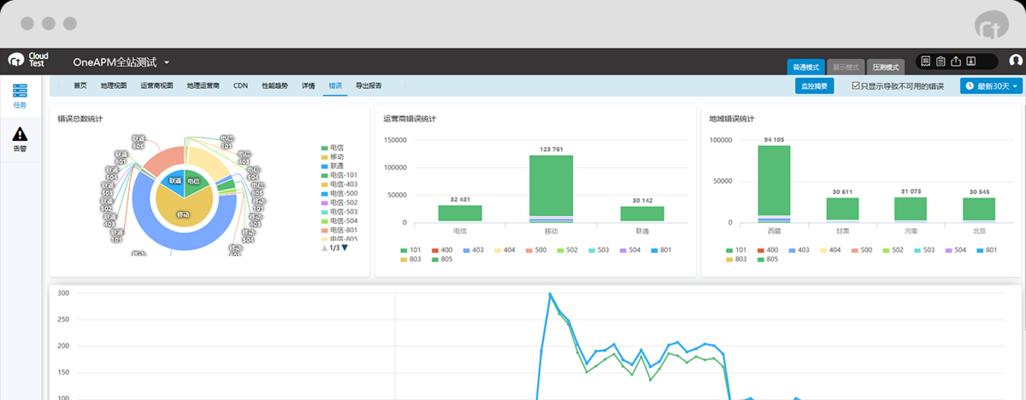1026x400 pixels.
Task: Select 展示模式 mode button
Action: pyautogui.click(x=845, y=67)
